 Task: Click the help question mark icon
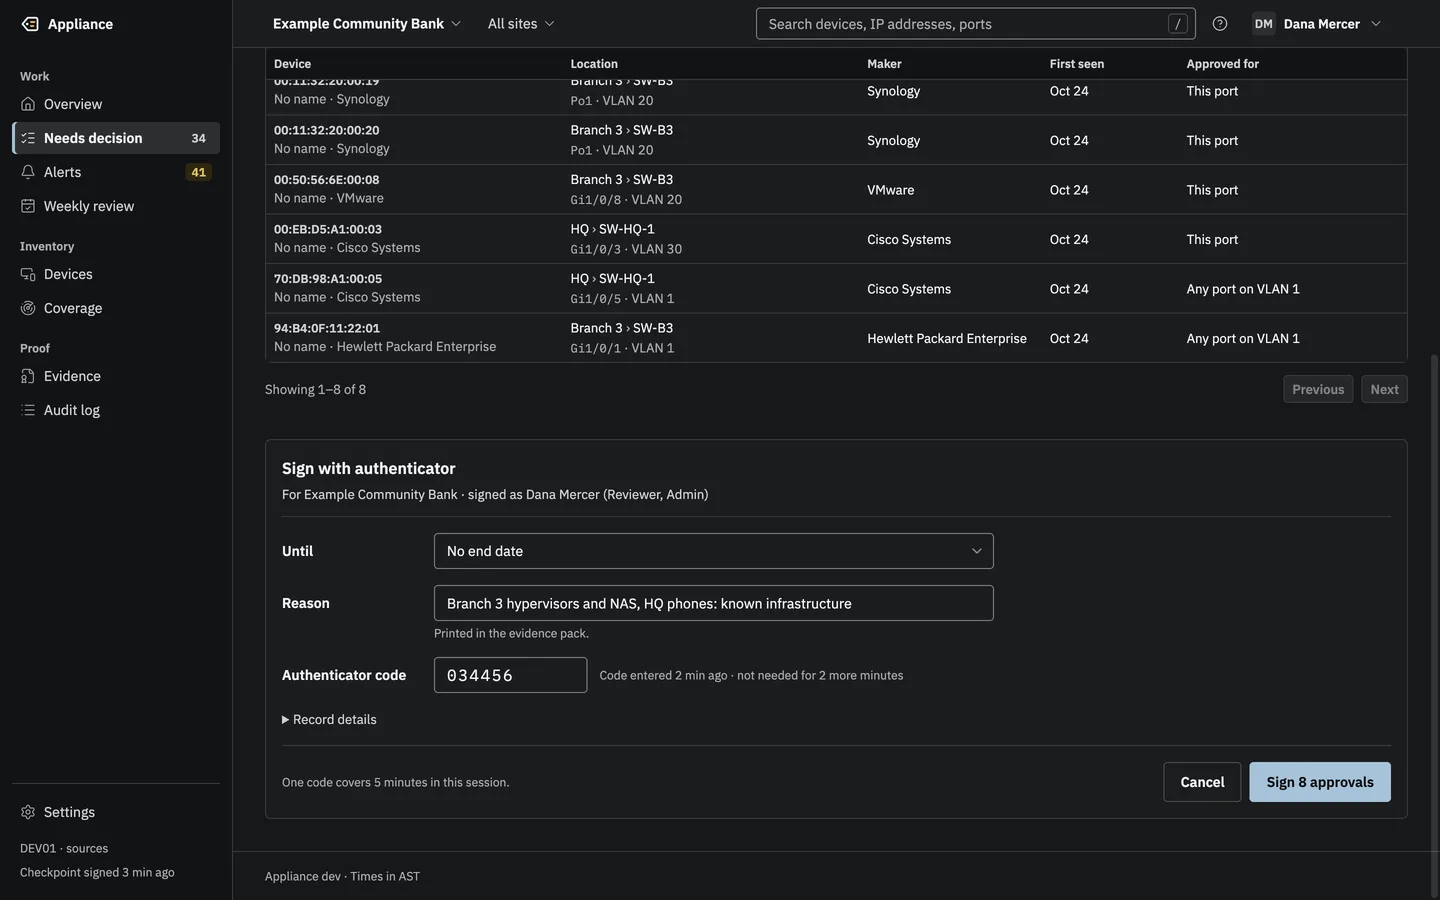click(x=1220, y=24)
